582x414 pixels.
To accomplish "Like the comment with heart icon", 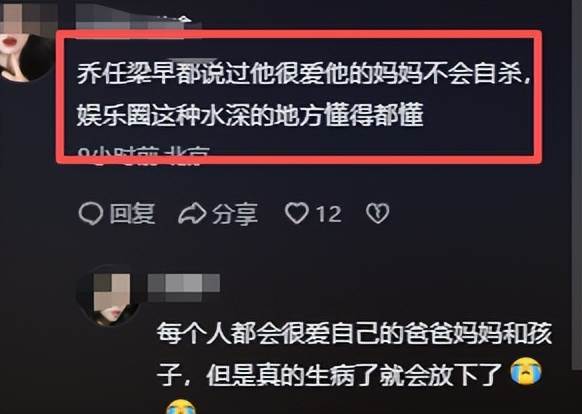I will (x=297, y=213).
